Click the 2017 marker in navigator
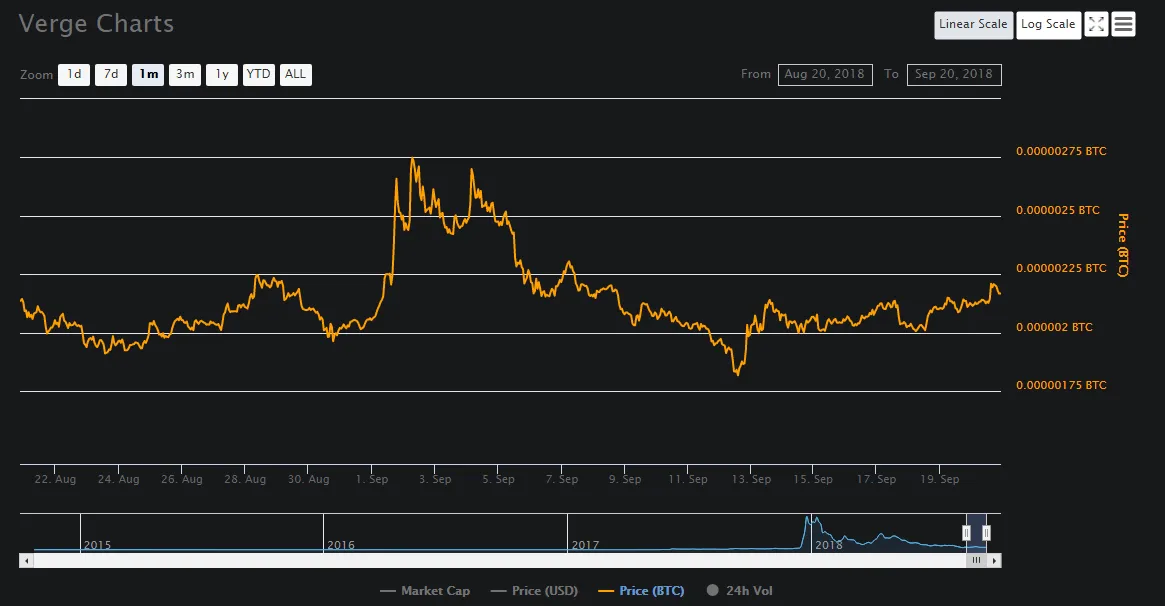The width and height of the screenshot is (1165, 606). (585, 545)
